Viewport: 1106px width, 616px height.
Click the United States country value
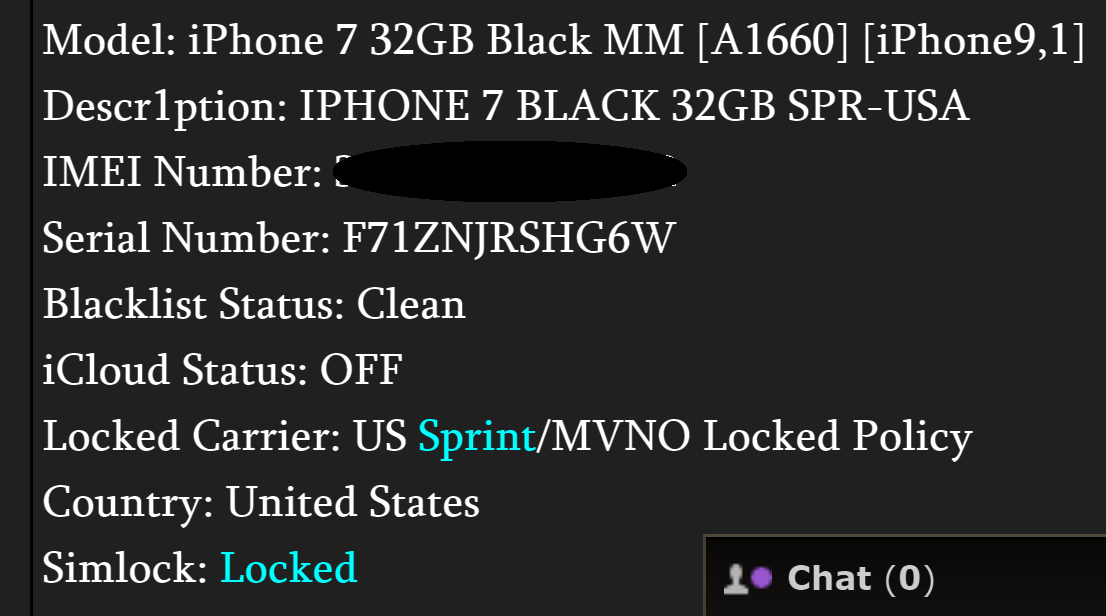[x=353, y=502]
